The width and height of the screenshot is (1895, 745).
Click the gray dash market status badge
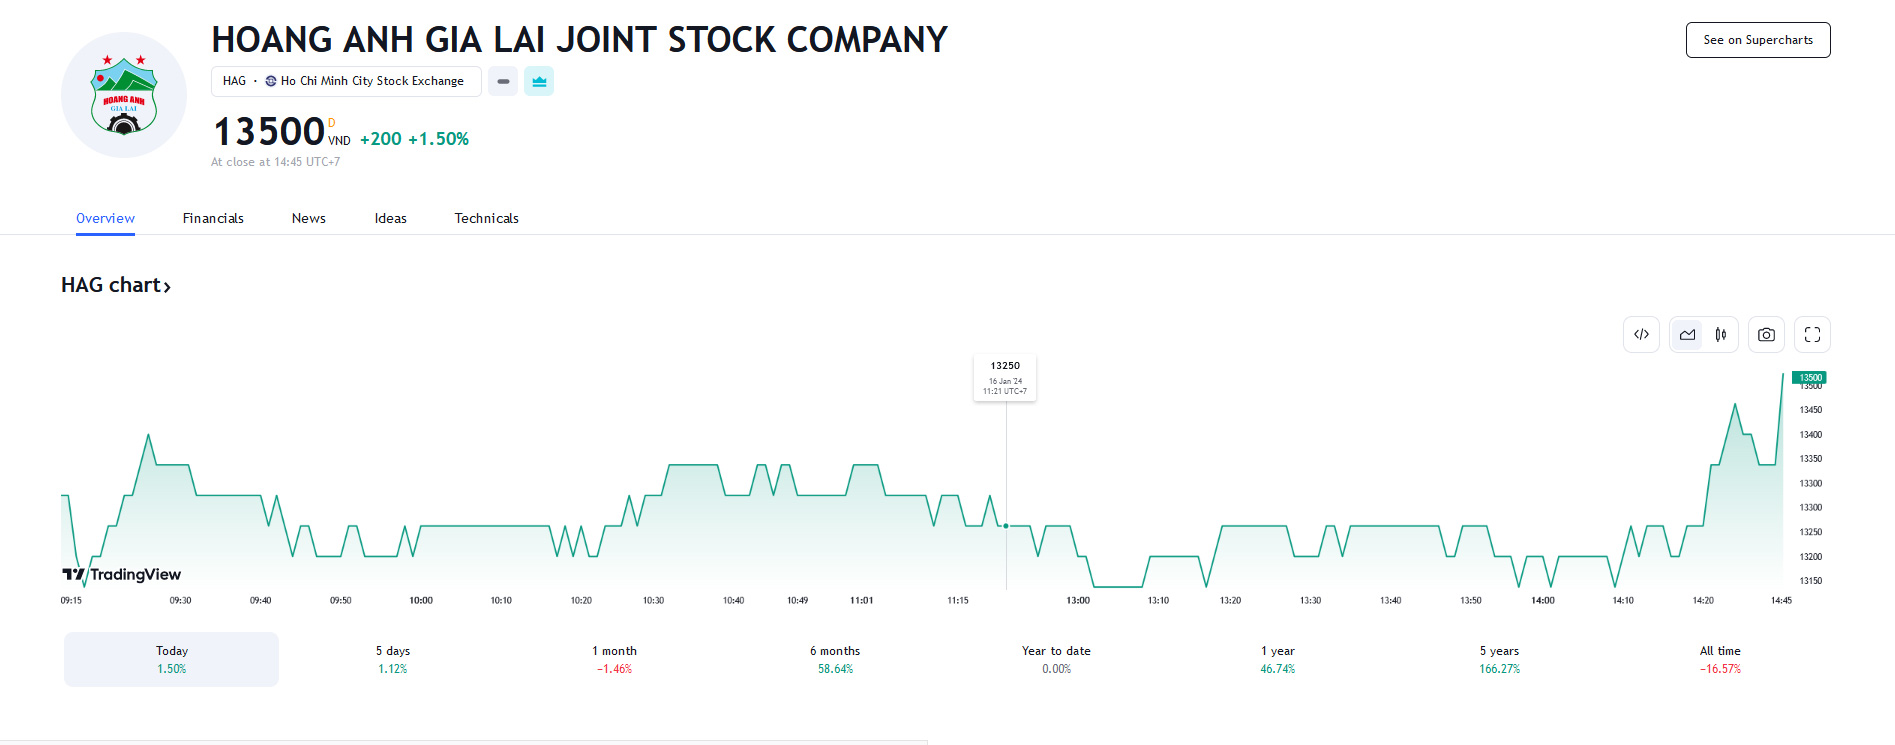[503, 81]
